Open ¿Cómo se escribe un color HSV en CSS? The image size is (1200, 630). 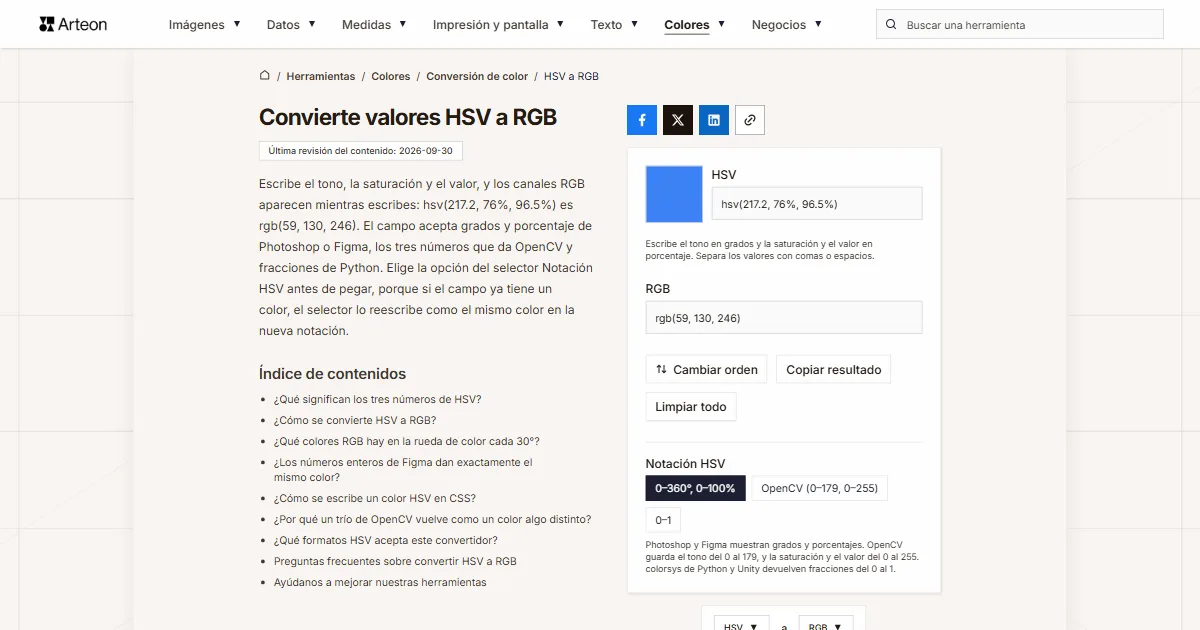pyautogui.click(x=375, y=498)
